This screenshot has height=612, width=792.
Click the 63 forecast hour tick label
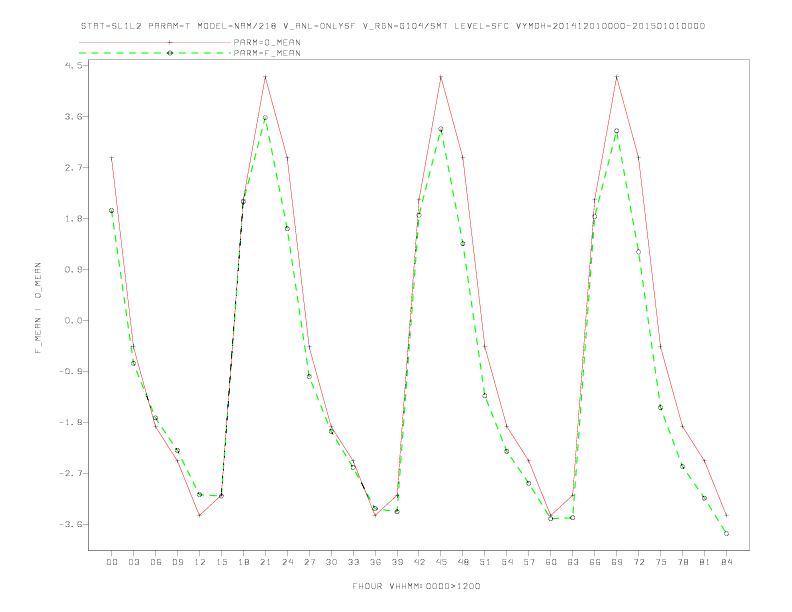(573, 562)
